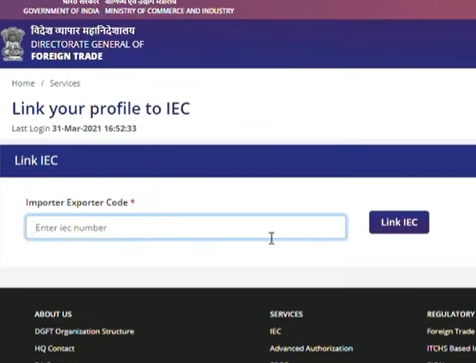
Task: Open the Government of India header link
Action: [x=61, y=11]
